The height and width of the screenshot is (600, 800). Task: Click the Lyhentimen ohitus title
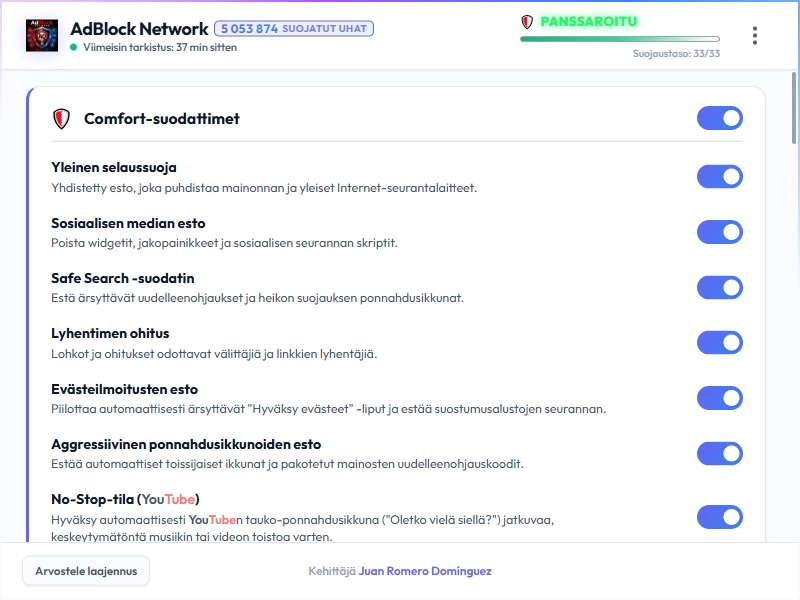tap(110, 334)
